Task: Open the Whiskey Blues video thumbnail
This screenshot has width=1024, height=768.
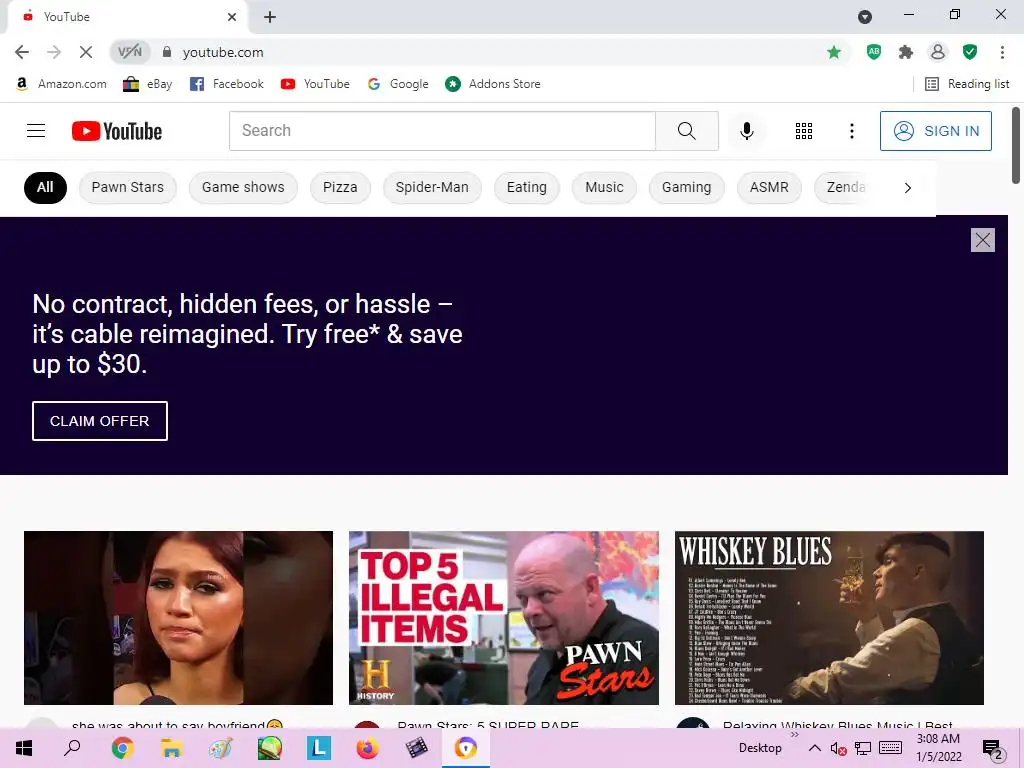Action: [829, 618]
